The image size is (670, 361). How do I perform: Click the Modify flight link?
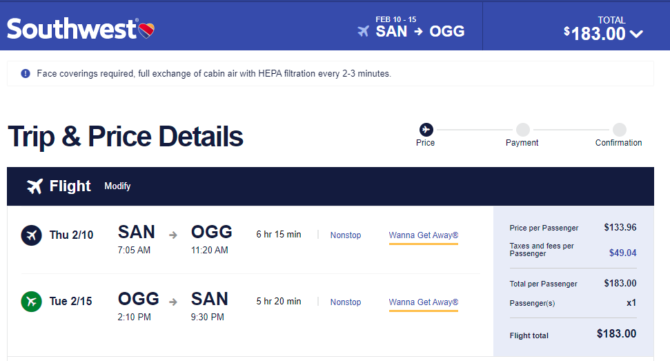[118, 186]
